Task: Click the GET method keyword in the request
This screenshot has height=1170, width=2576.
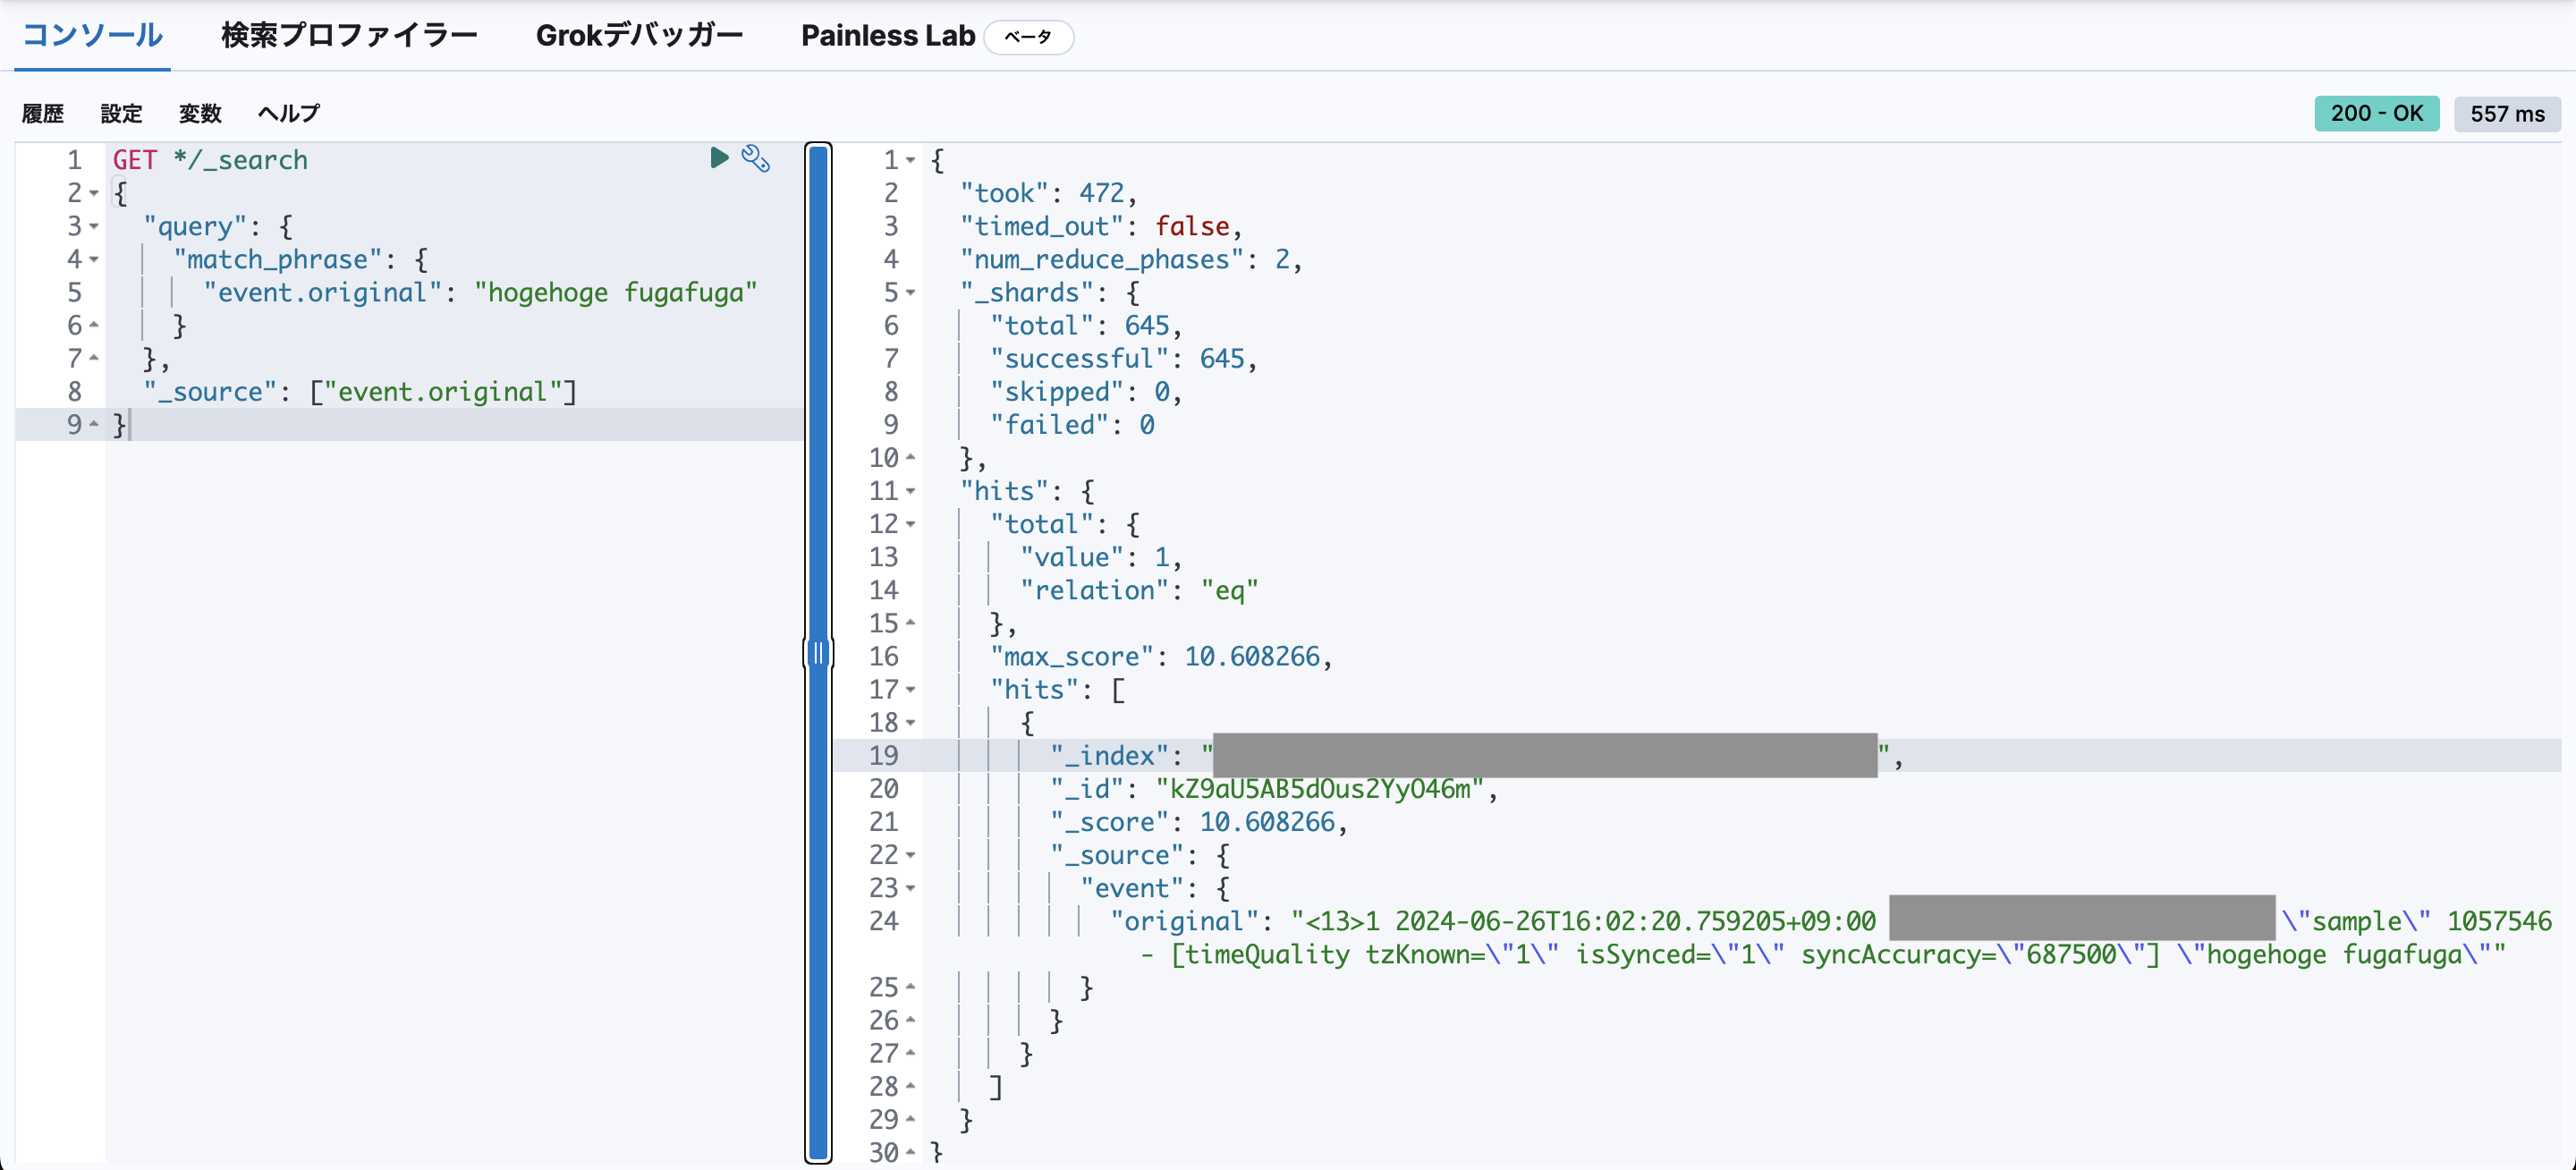Action: click(x=135, y=160)
